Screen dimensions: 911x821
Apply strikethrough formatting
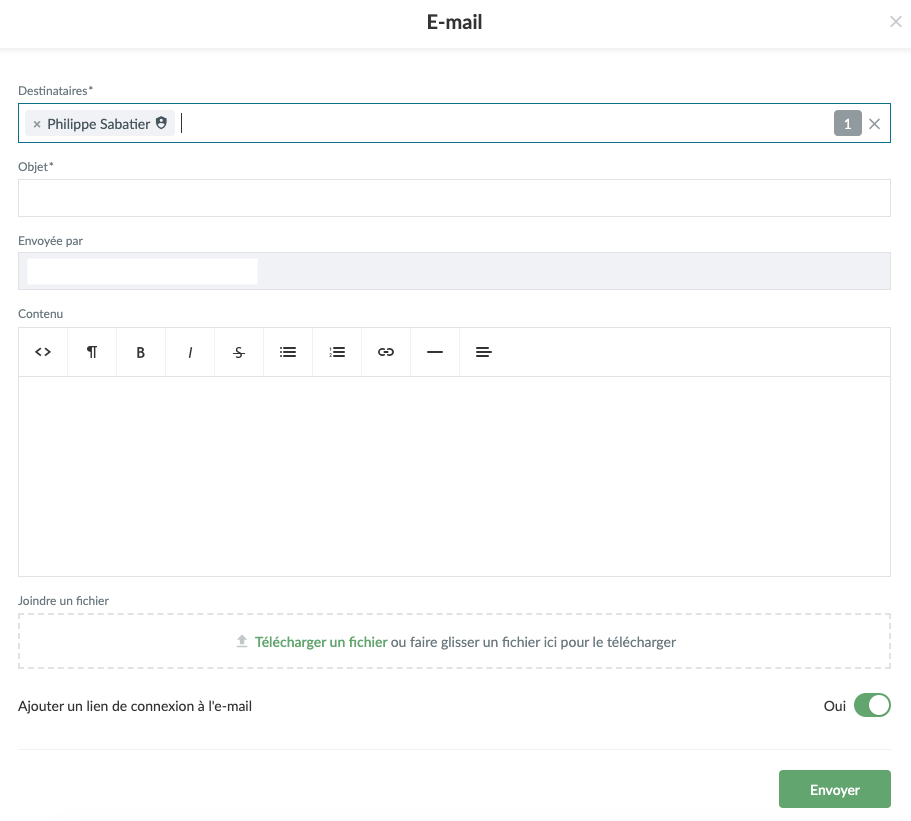pos(239,352)
